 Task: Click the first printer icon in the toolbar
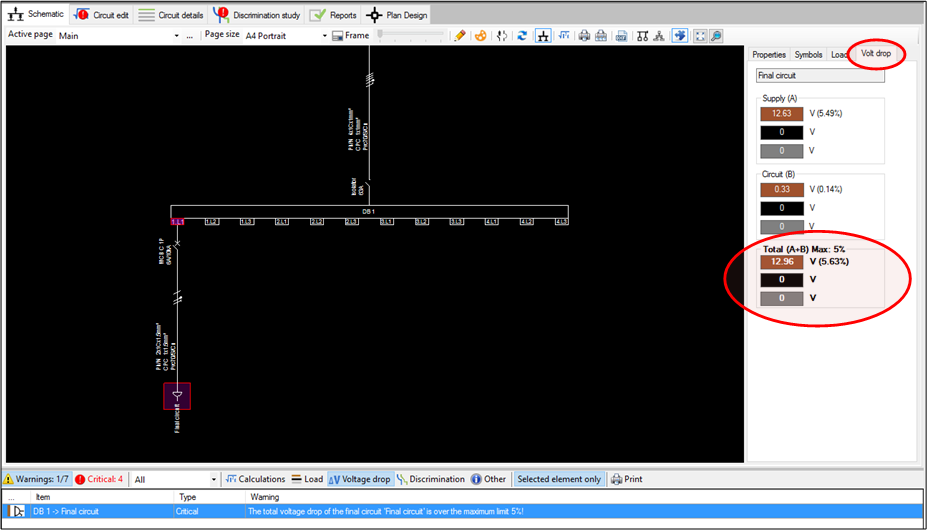pos(584,35)
